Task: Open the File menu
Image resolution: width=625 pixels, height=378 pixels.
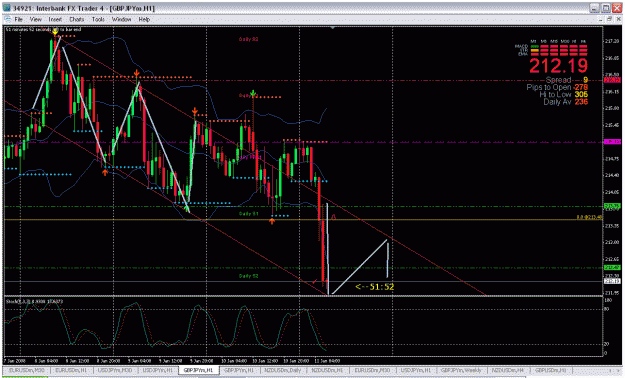Action: point(18,19)
